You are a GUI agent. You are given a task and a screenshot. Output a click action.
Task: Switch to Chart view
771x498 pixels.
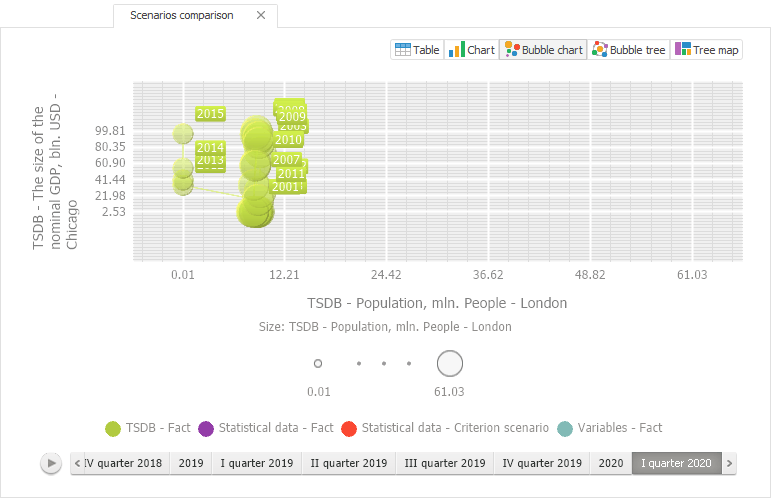(471, 50)
